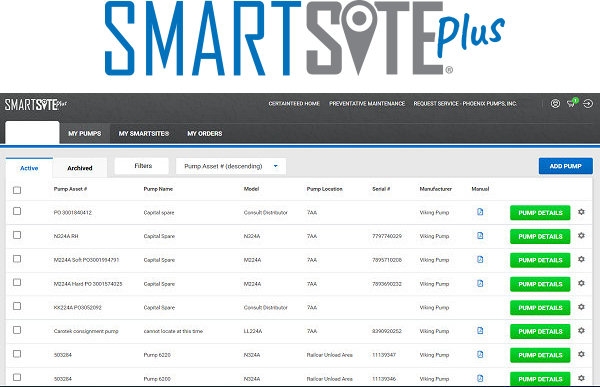Go to CERTAINTEED HOME link
The width and height of the screenshot is (600, 387).
click(x=294, y=103)
